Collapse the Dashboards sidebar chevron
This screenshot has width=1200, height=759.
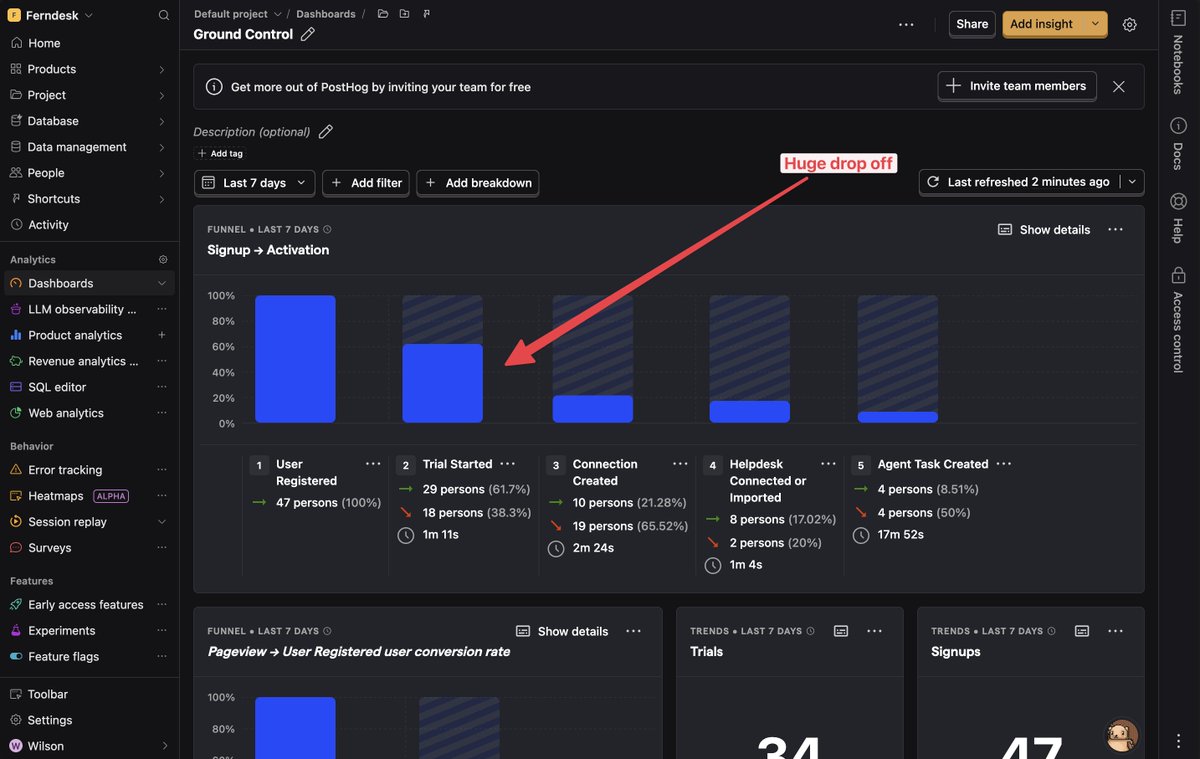click(x=162, y=284)
